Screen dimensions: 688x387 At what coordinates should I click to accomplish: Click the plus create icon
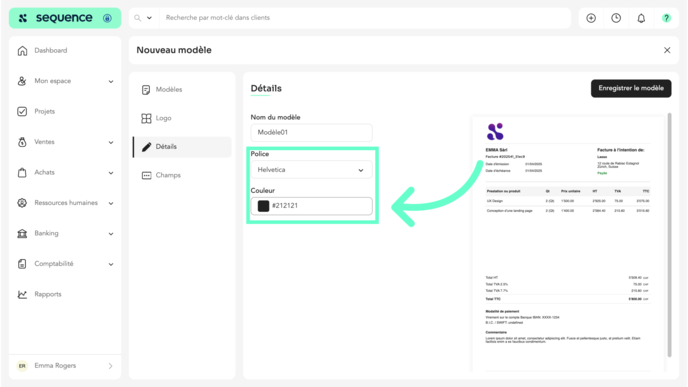pos(591,18)
